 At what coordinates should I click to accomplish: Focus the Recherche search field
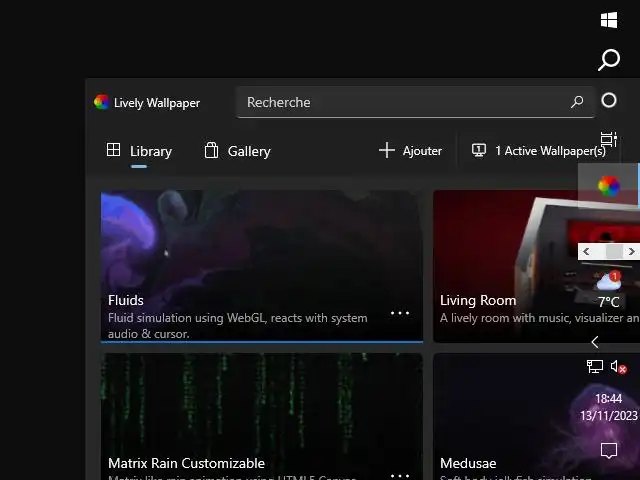point(415,102)
